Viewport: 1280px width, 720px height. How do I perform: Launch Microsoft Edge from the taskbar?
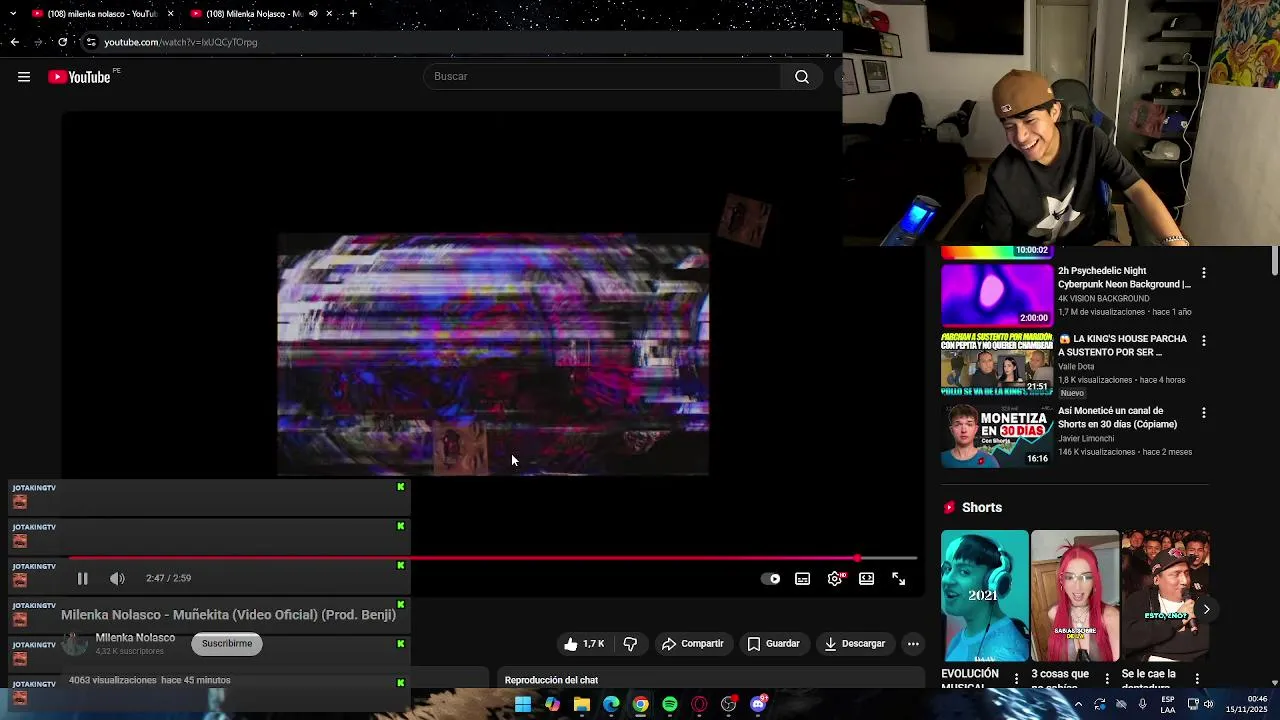(611, 705)
